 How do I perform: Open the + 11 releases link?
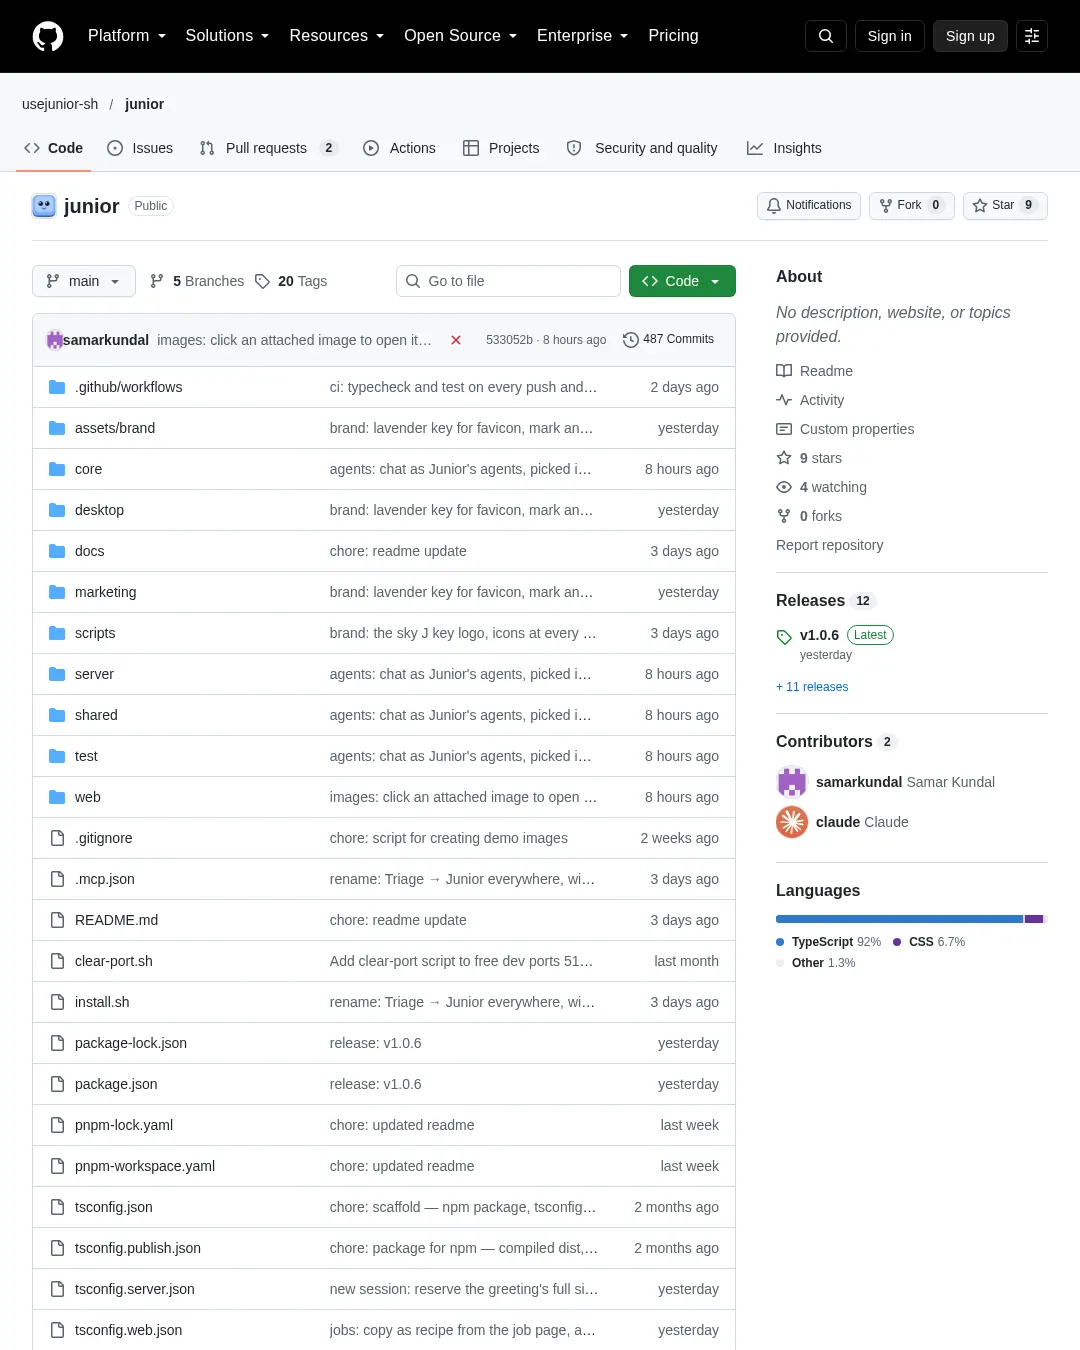(x=812, y=687)
